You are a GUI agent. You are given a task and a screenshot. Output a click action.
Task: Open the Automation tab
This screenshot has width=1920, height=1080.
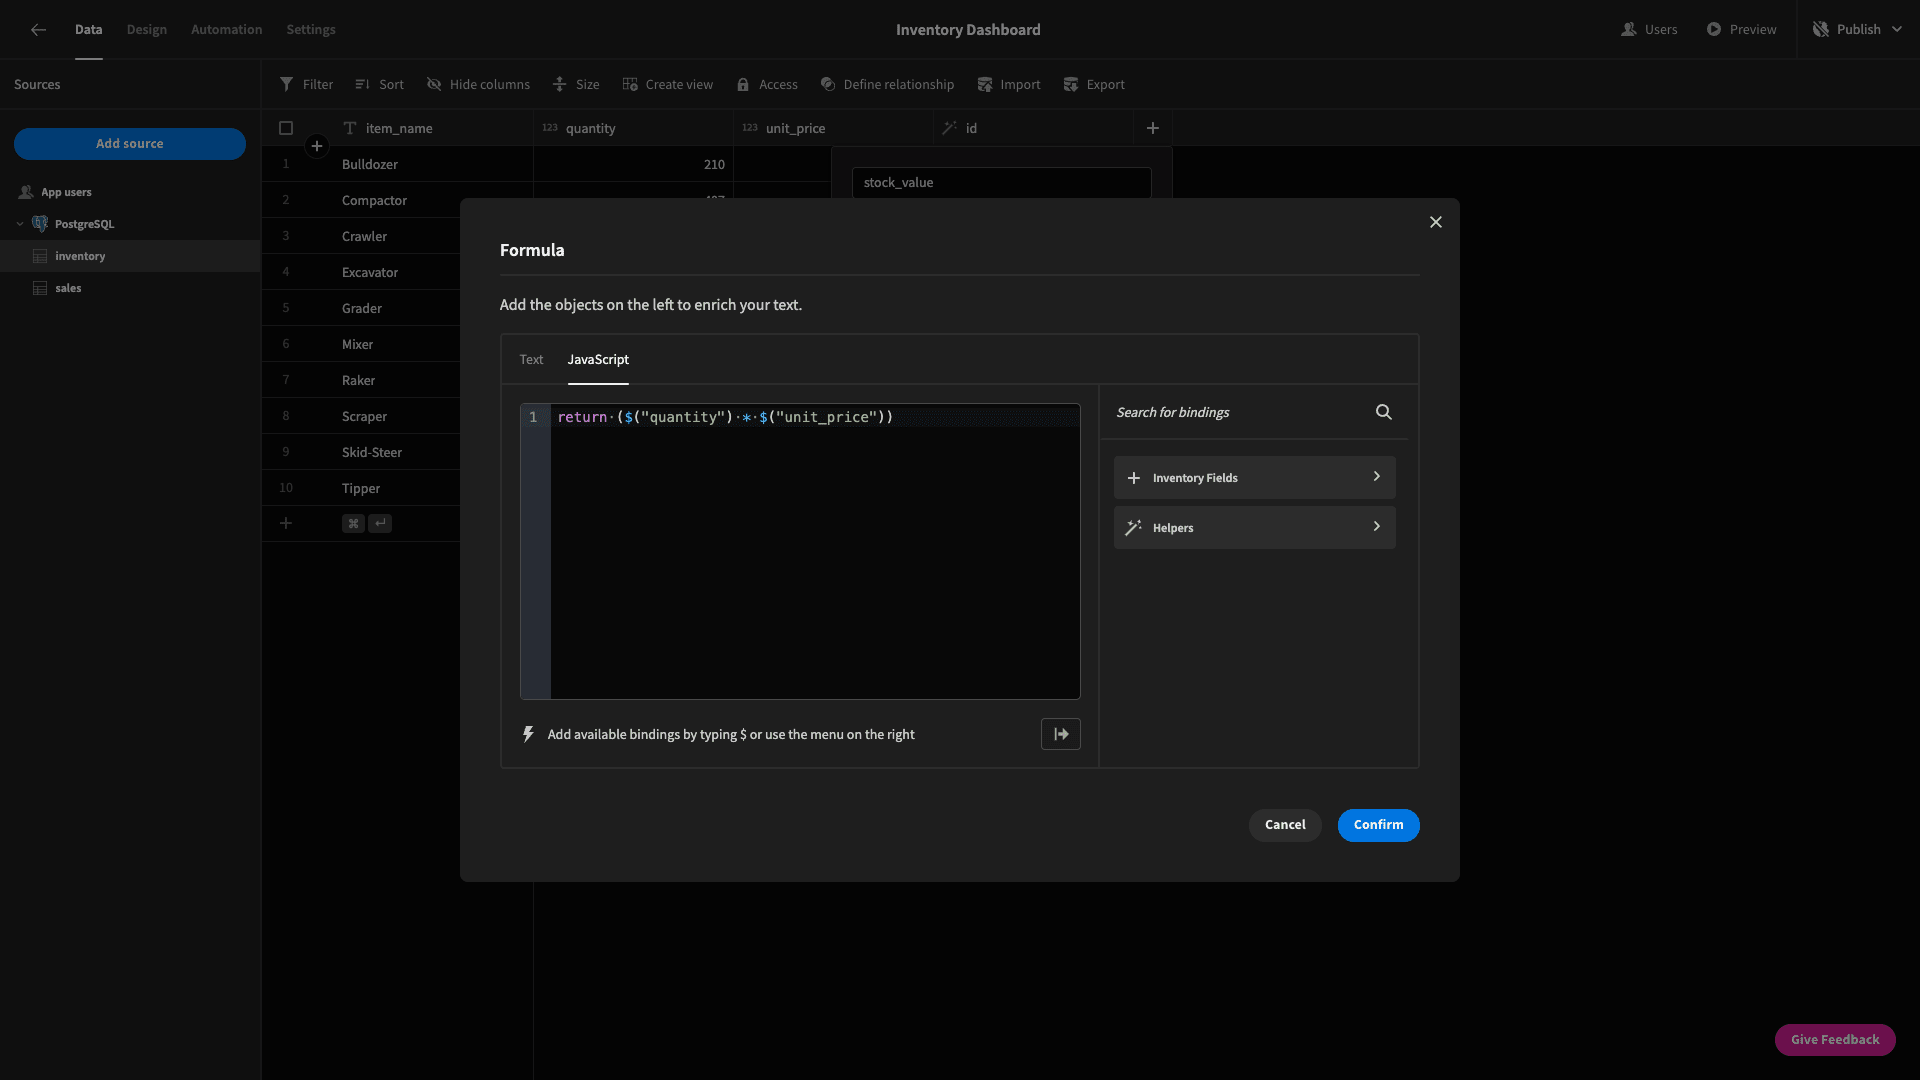click(227, 30)
